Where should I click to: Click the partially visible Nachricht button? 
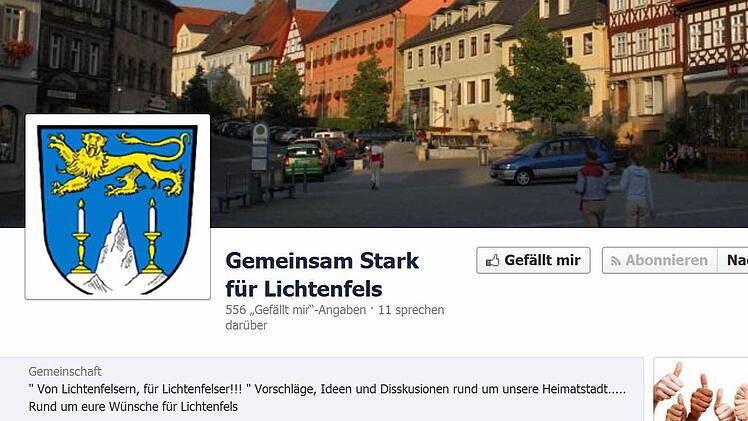[733, 260]
